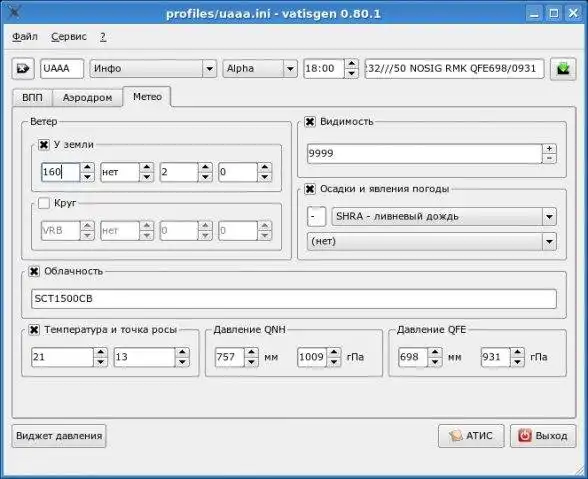Click the dew point 13 field
This screenshot has height=479, width=588.
coord(144,357)
